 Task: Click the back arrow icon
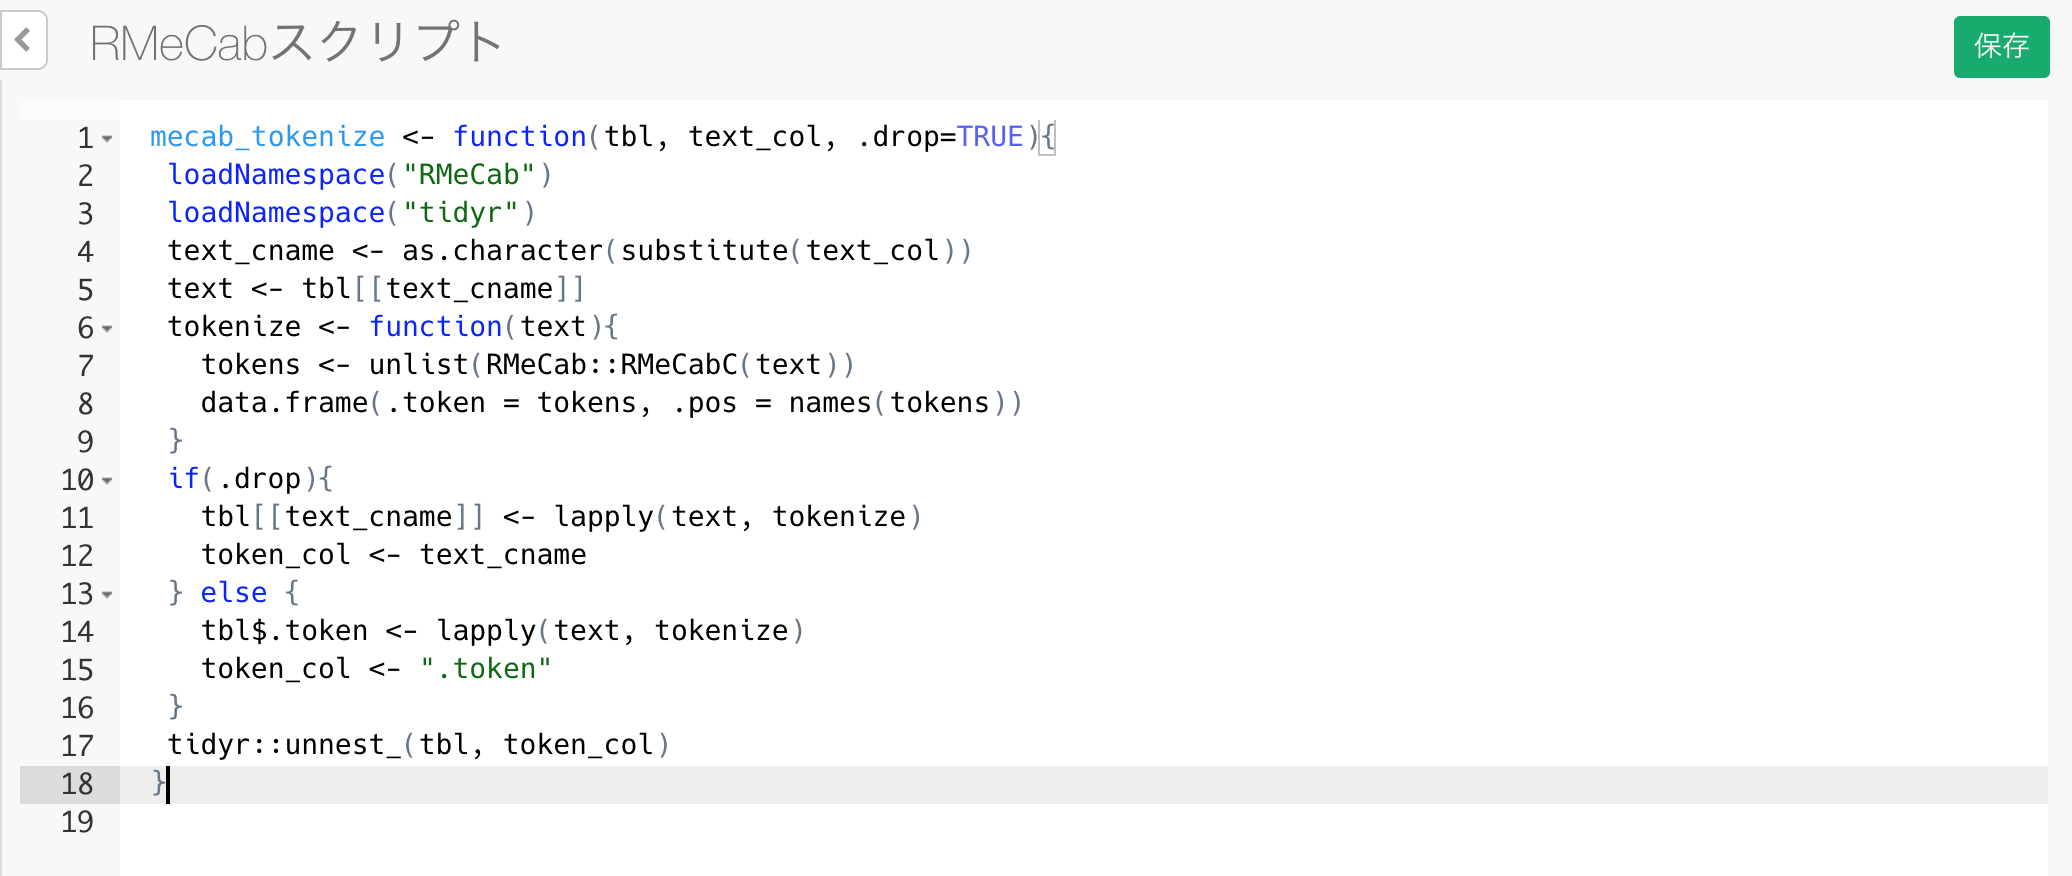click(23, 41)
